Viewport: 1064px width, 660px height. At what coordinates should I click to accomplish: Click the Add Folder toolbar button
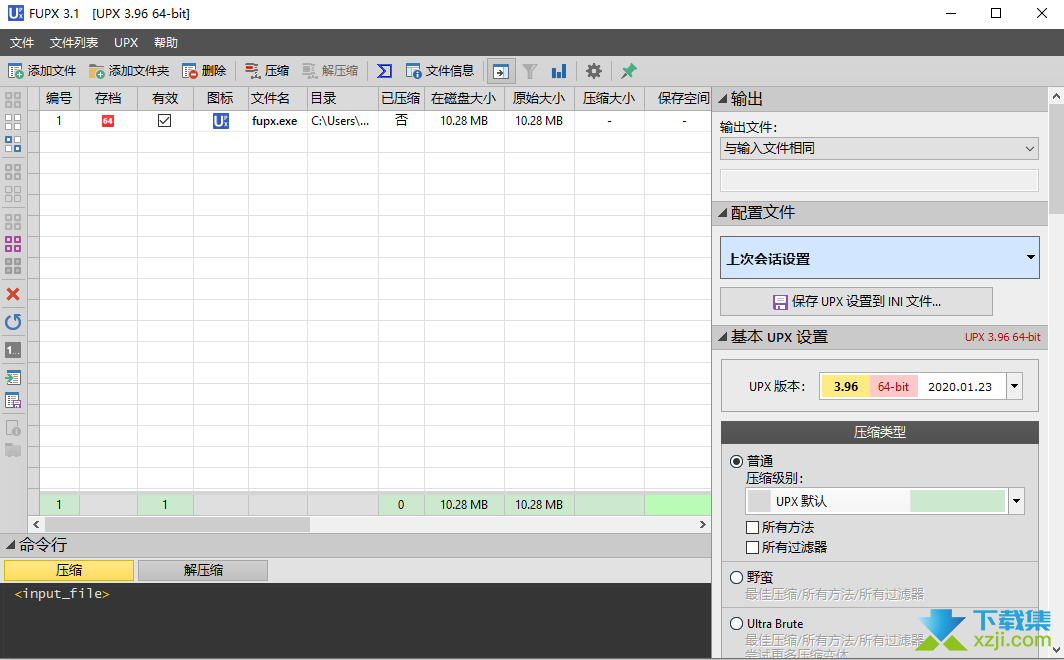[129, 71]
